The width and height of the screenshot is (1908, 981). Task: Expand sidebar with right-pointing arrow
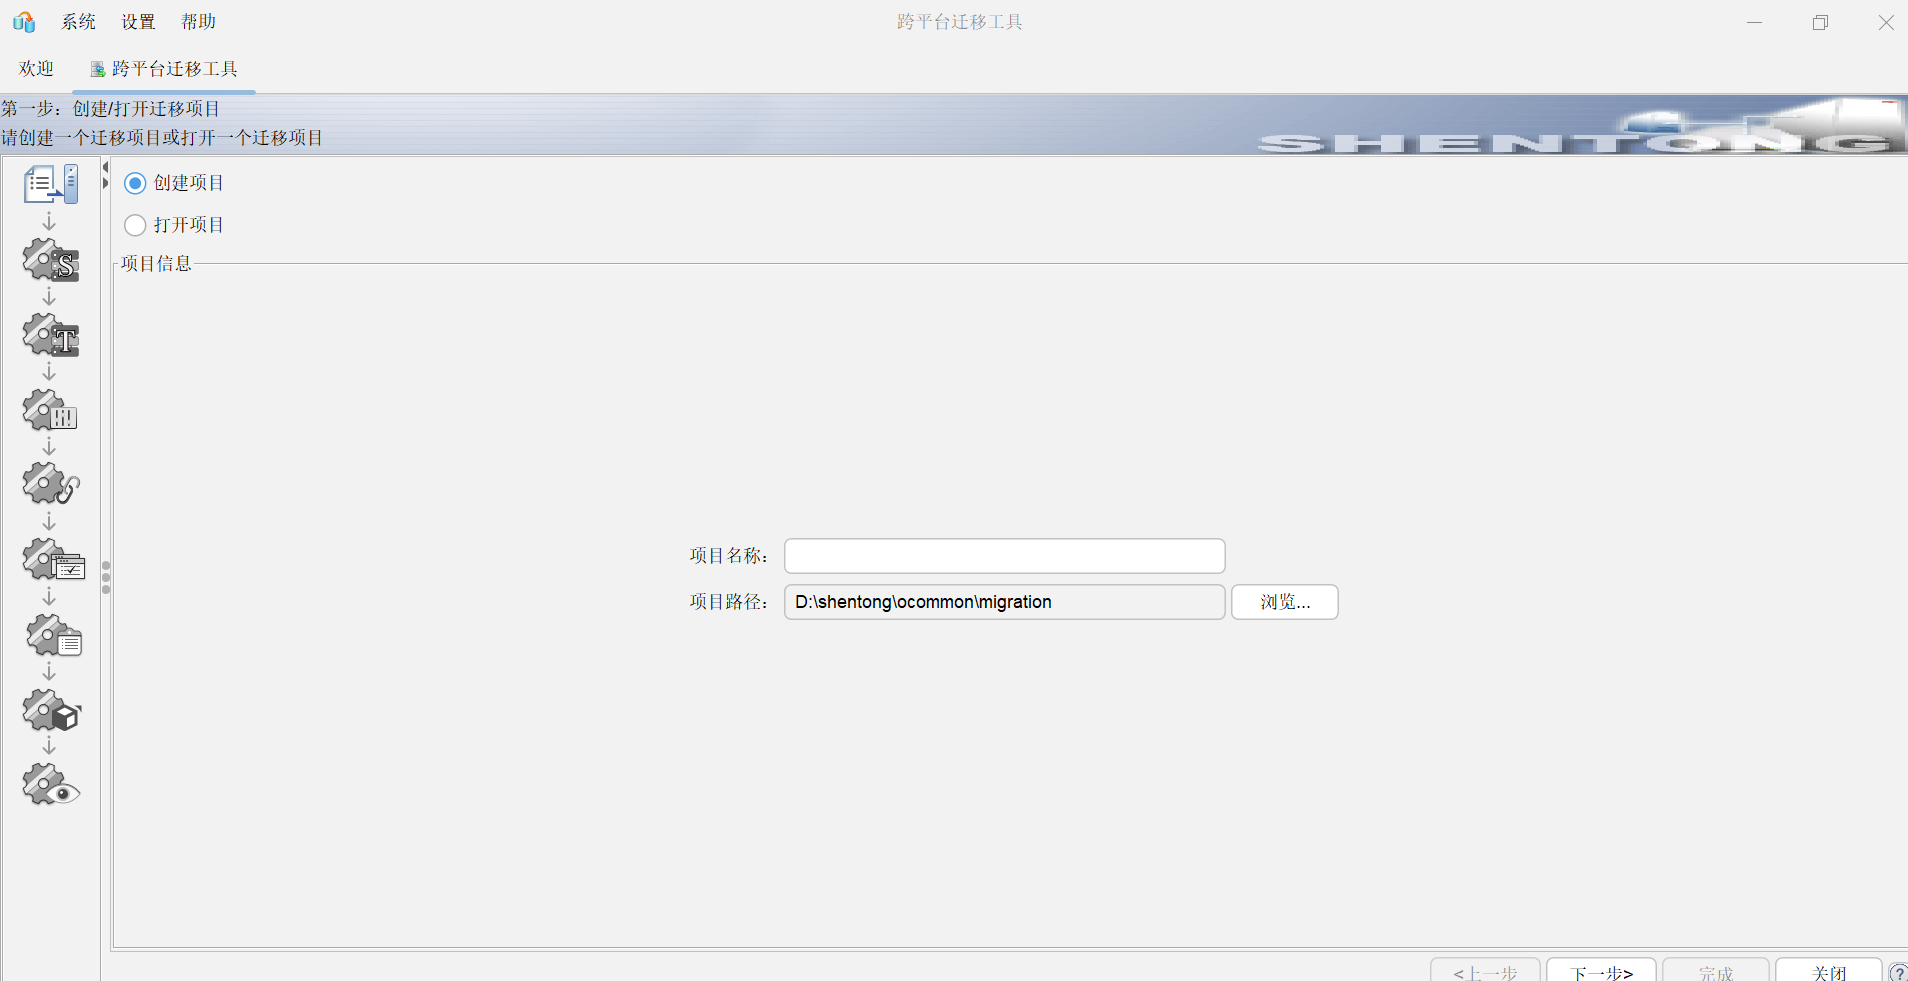(105, 183)
